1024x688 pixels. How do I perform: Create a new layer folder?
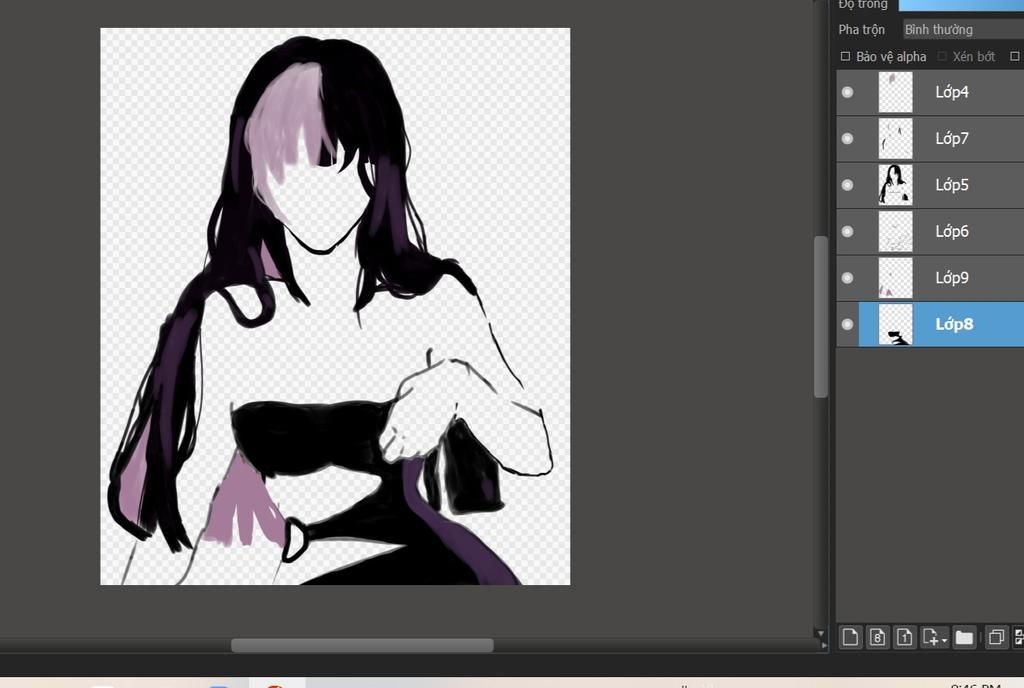tap(964, 637)
